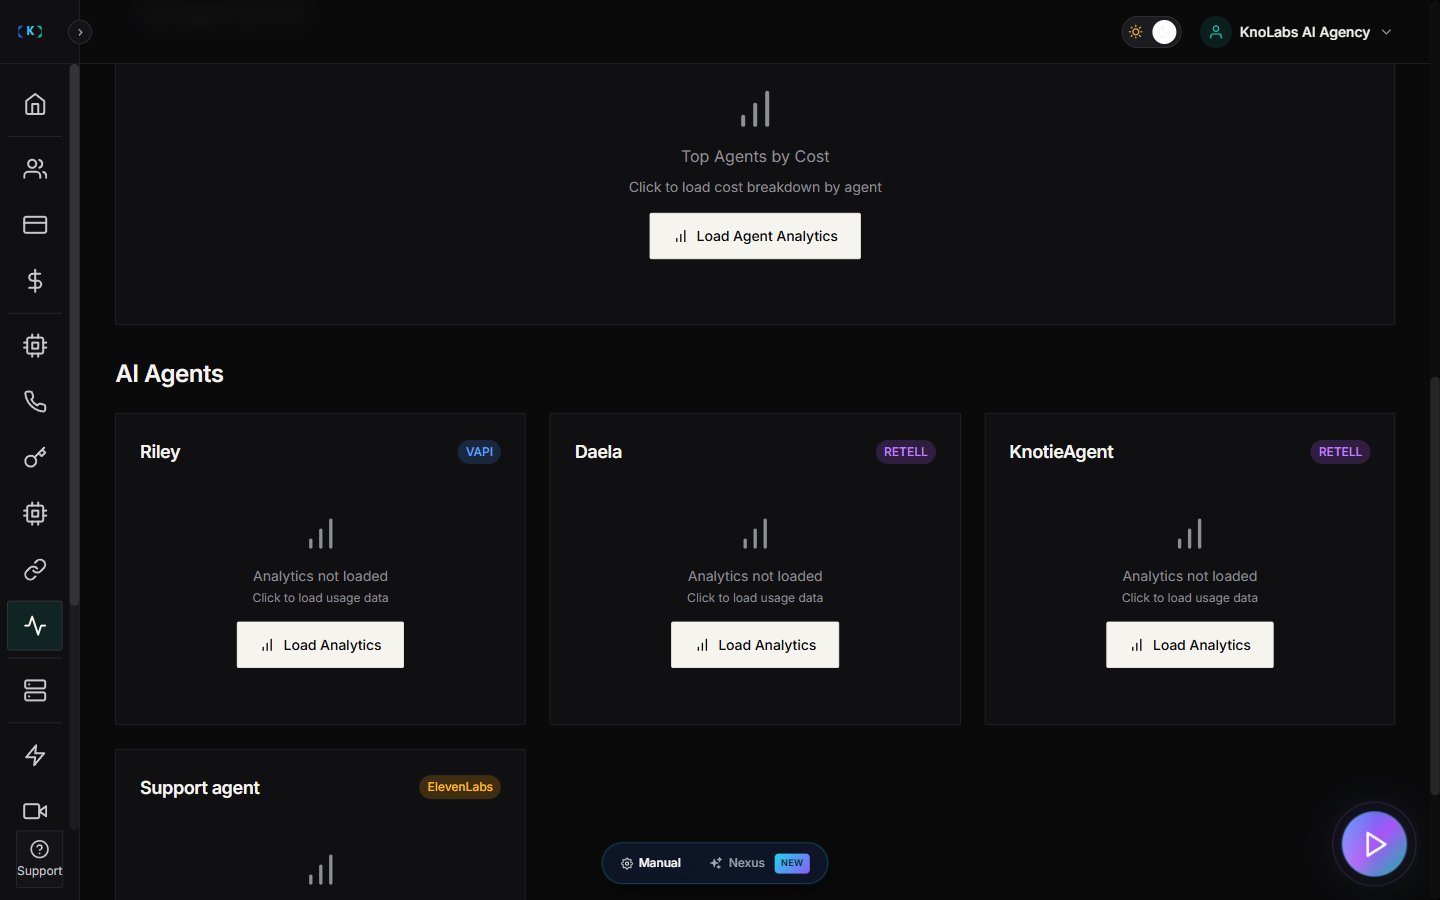Click the green user avatar icon
The height and width of the screenshot is (900, 1440).
point(1216,32)
